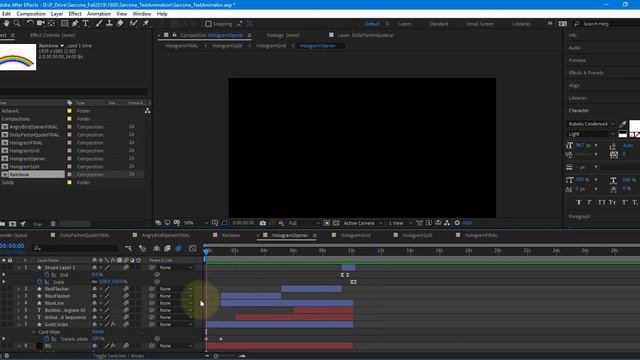Toggle the stopwatch for End property

pyautogui.click(x=47, y=275)
